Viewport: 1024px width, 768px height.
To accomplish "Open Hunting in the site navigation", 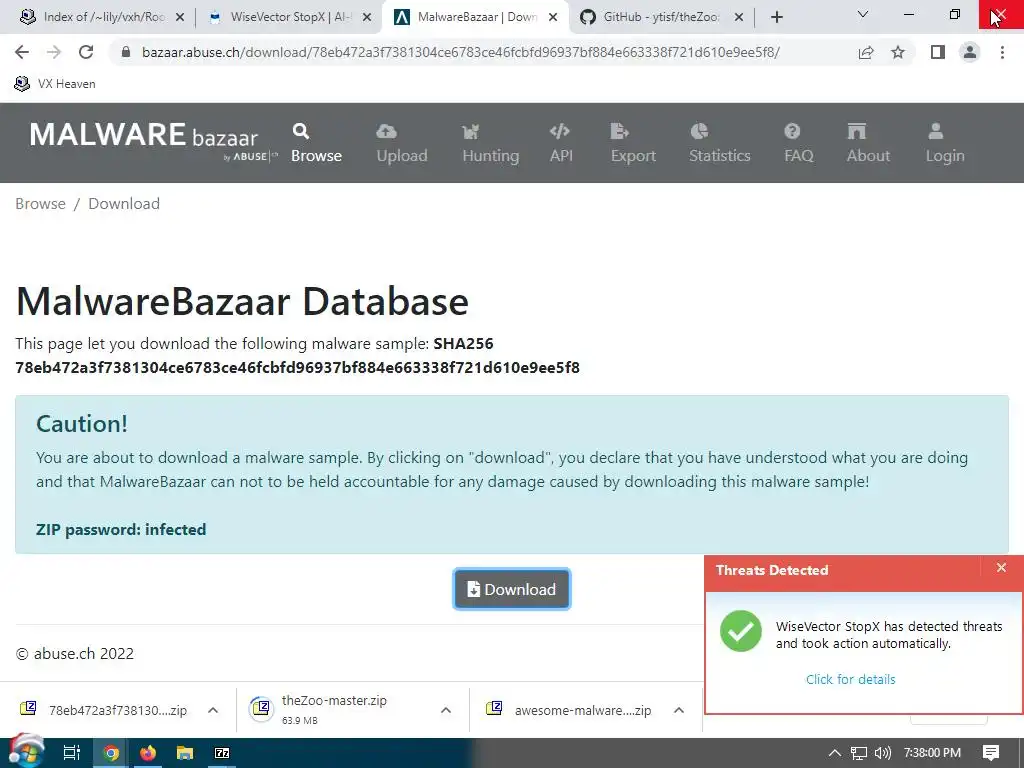I will (x=490, y=143).
